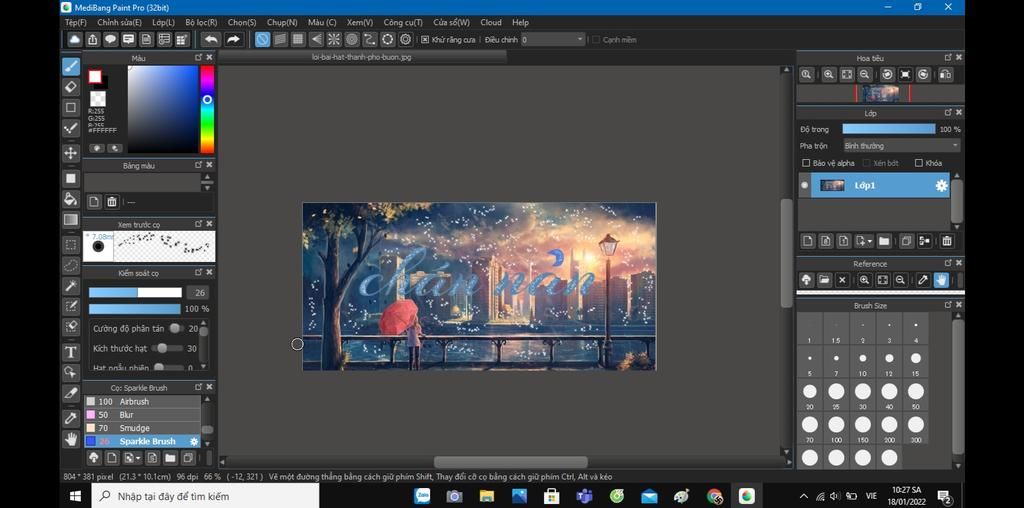This screenshot has height=508, width=1024.
Task: Toggle visibility of Lớp1 layer
Action: pyautogui.click(x=804, y=185)
